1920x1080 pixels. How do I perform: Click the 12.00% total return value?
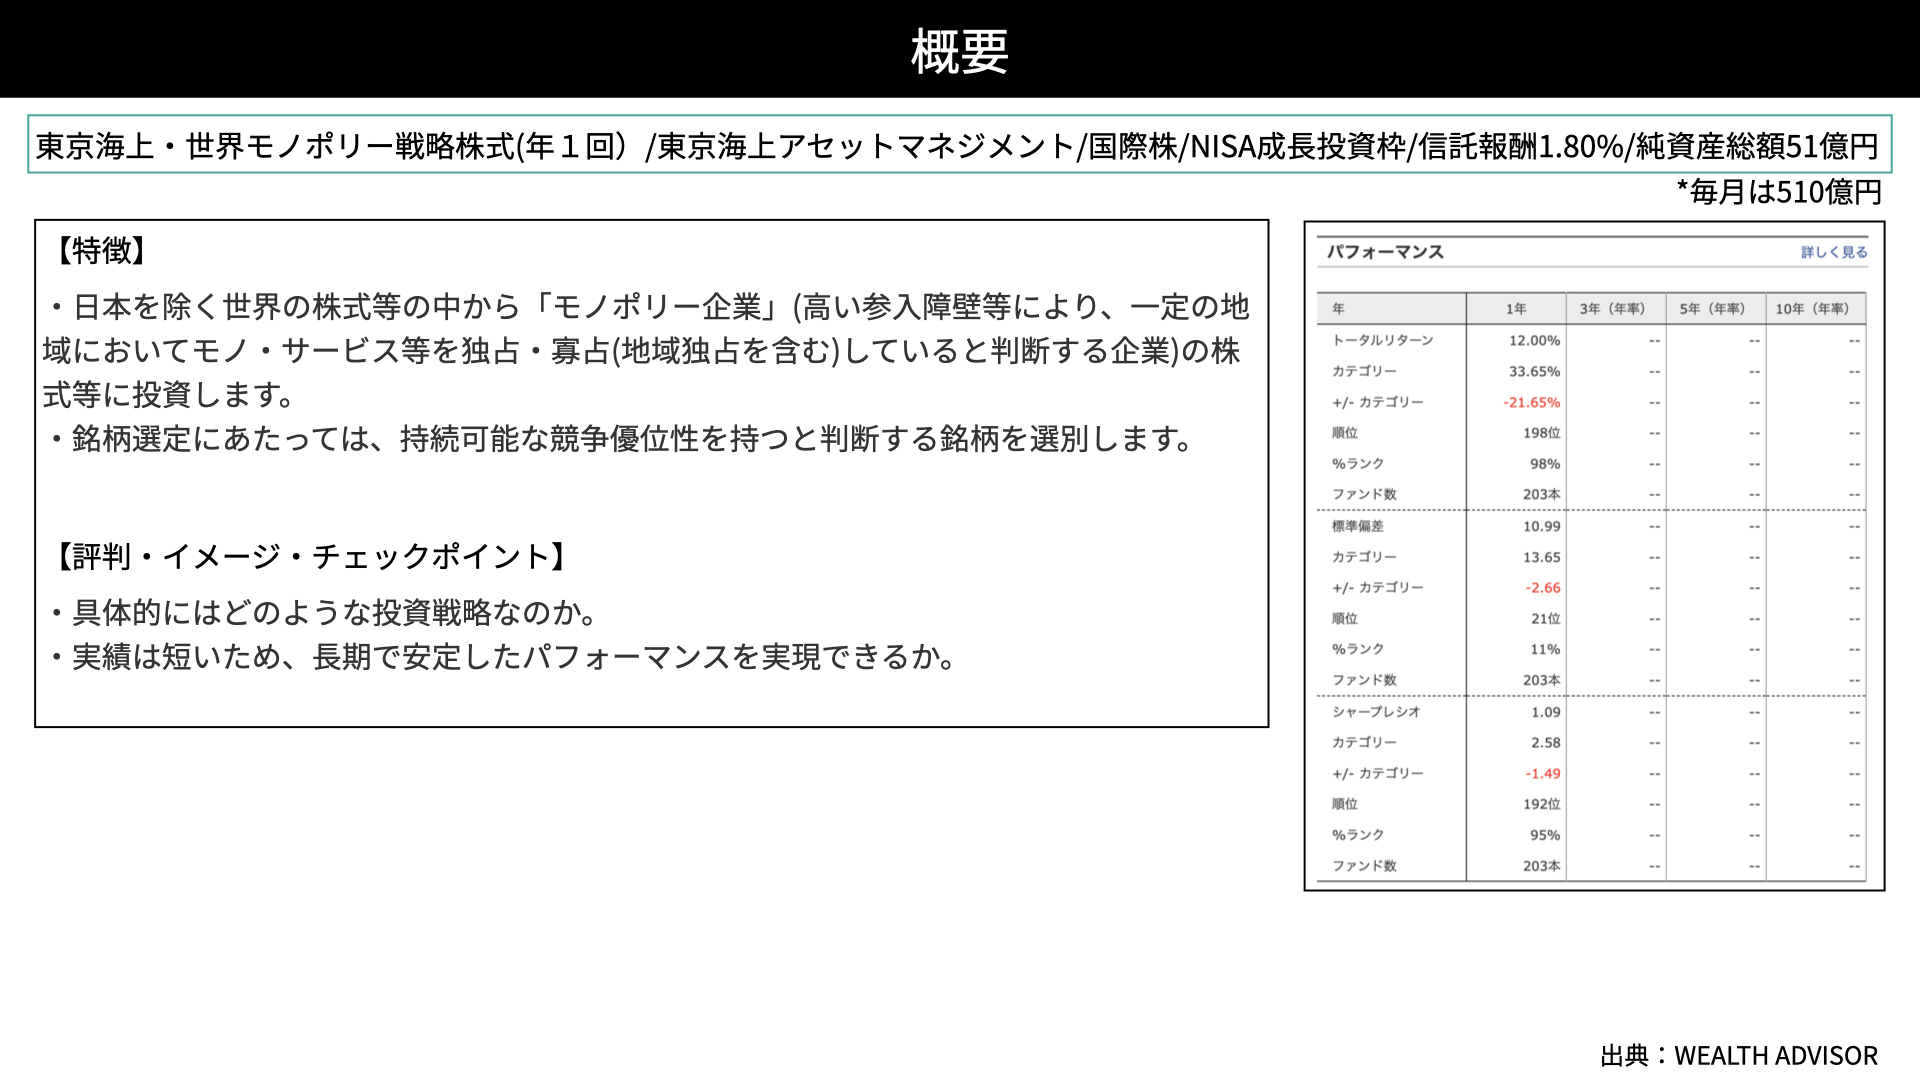tap(1534, 341)
